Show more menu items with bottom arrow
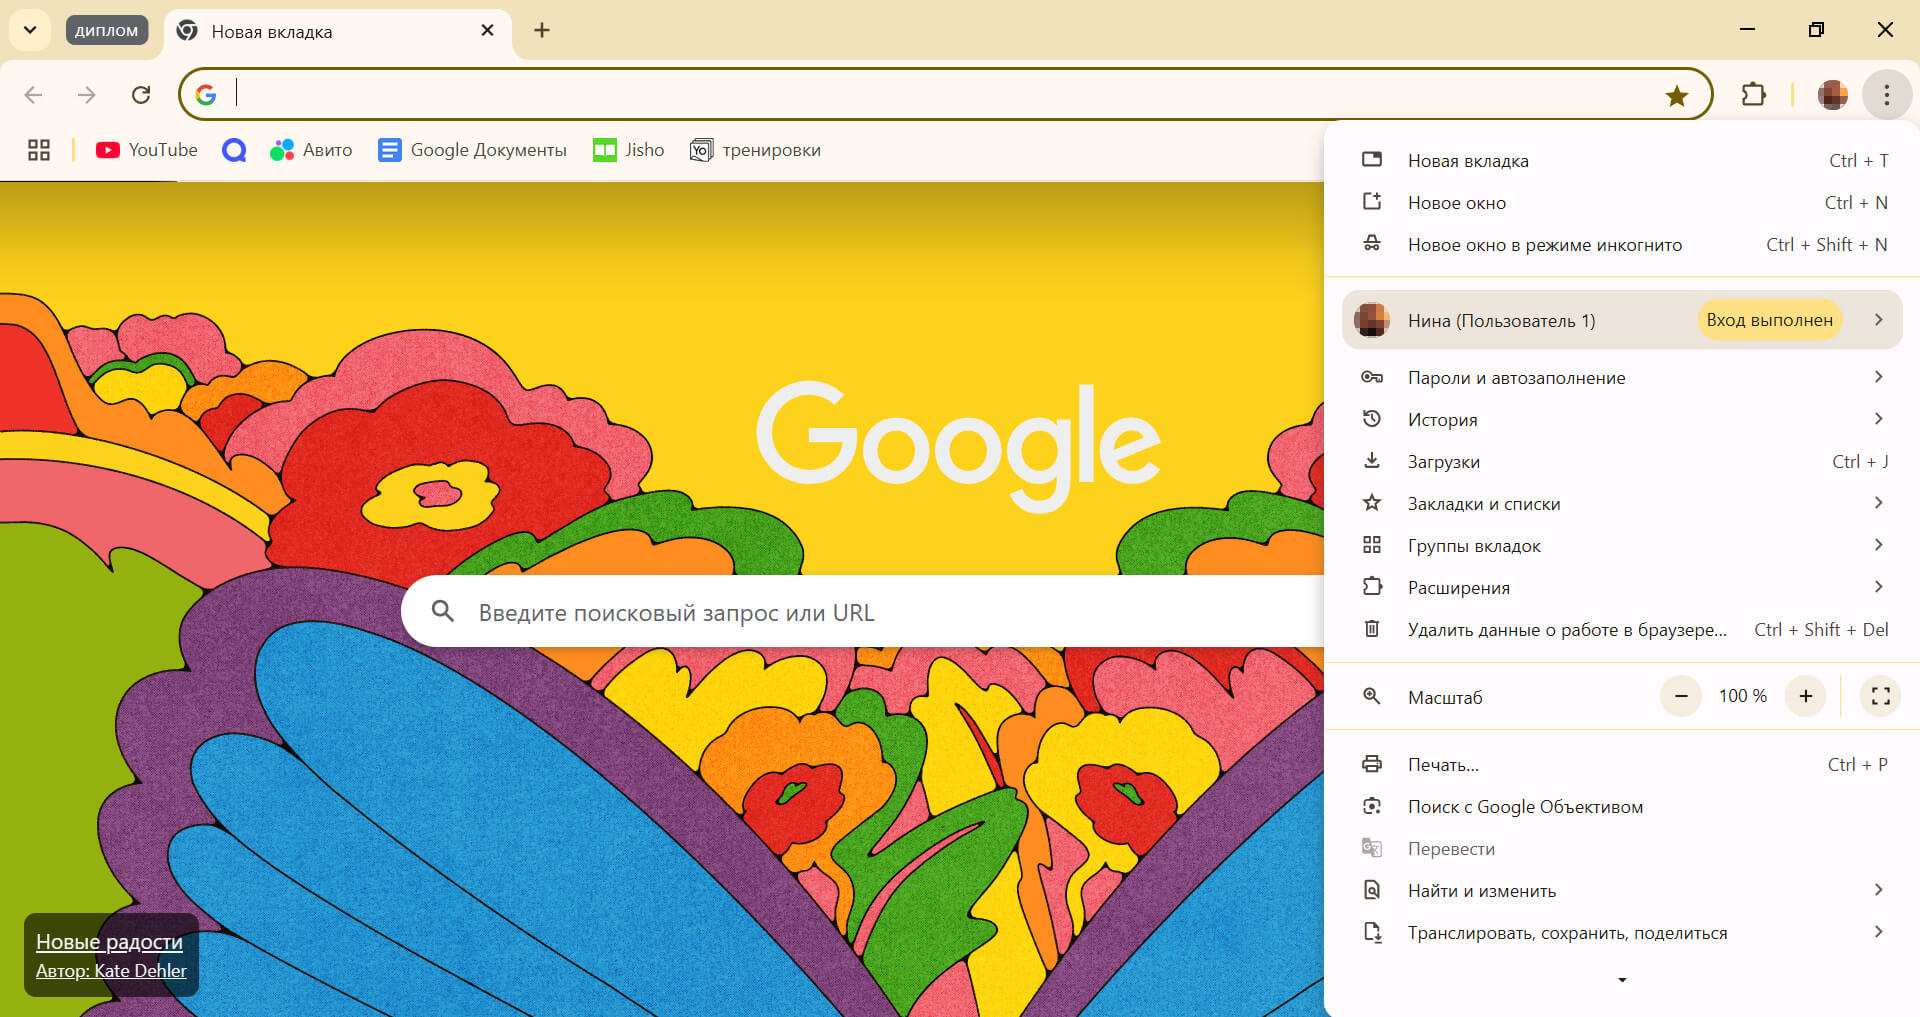The width and height of the screenshot is (1920, 1017). point(1622,980)
